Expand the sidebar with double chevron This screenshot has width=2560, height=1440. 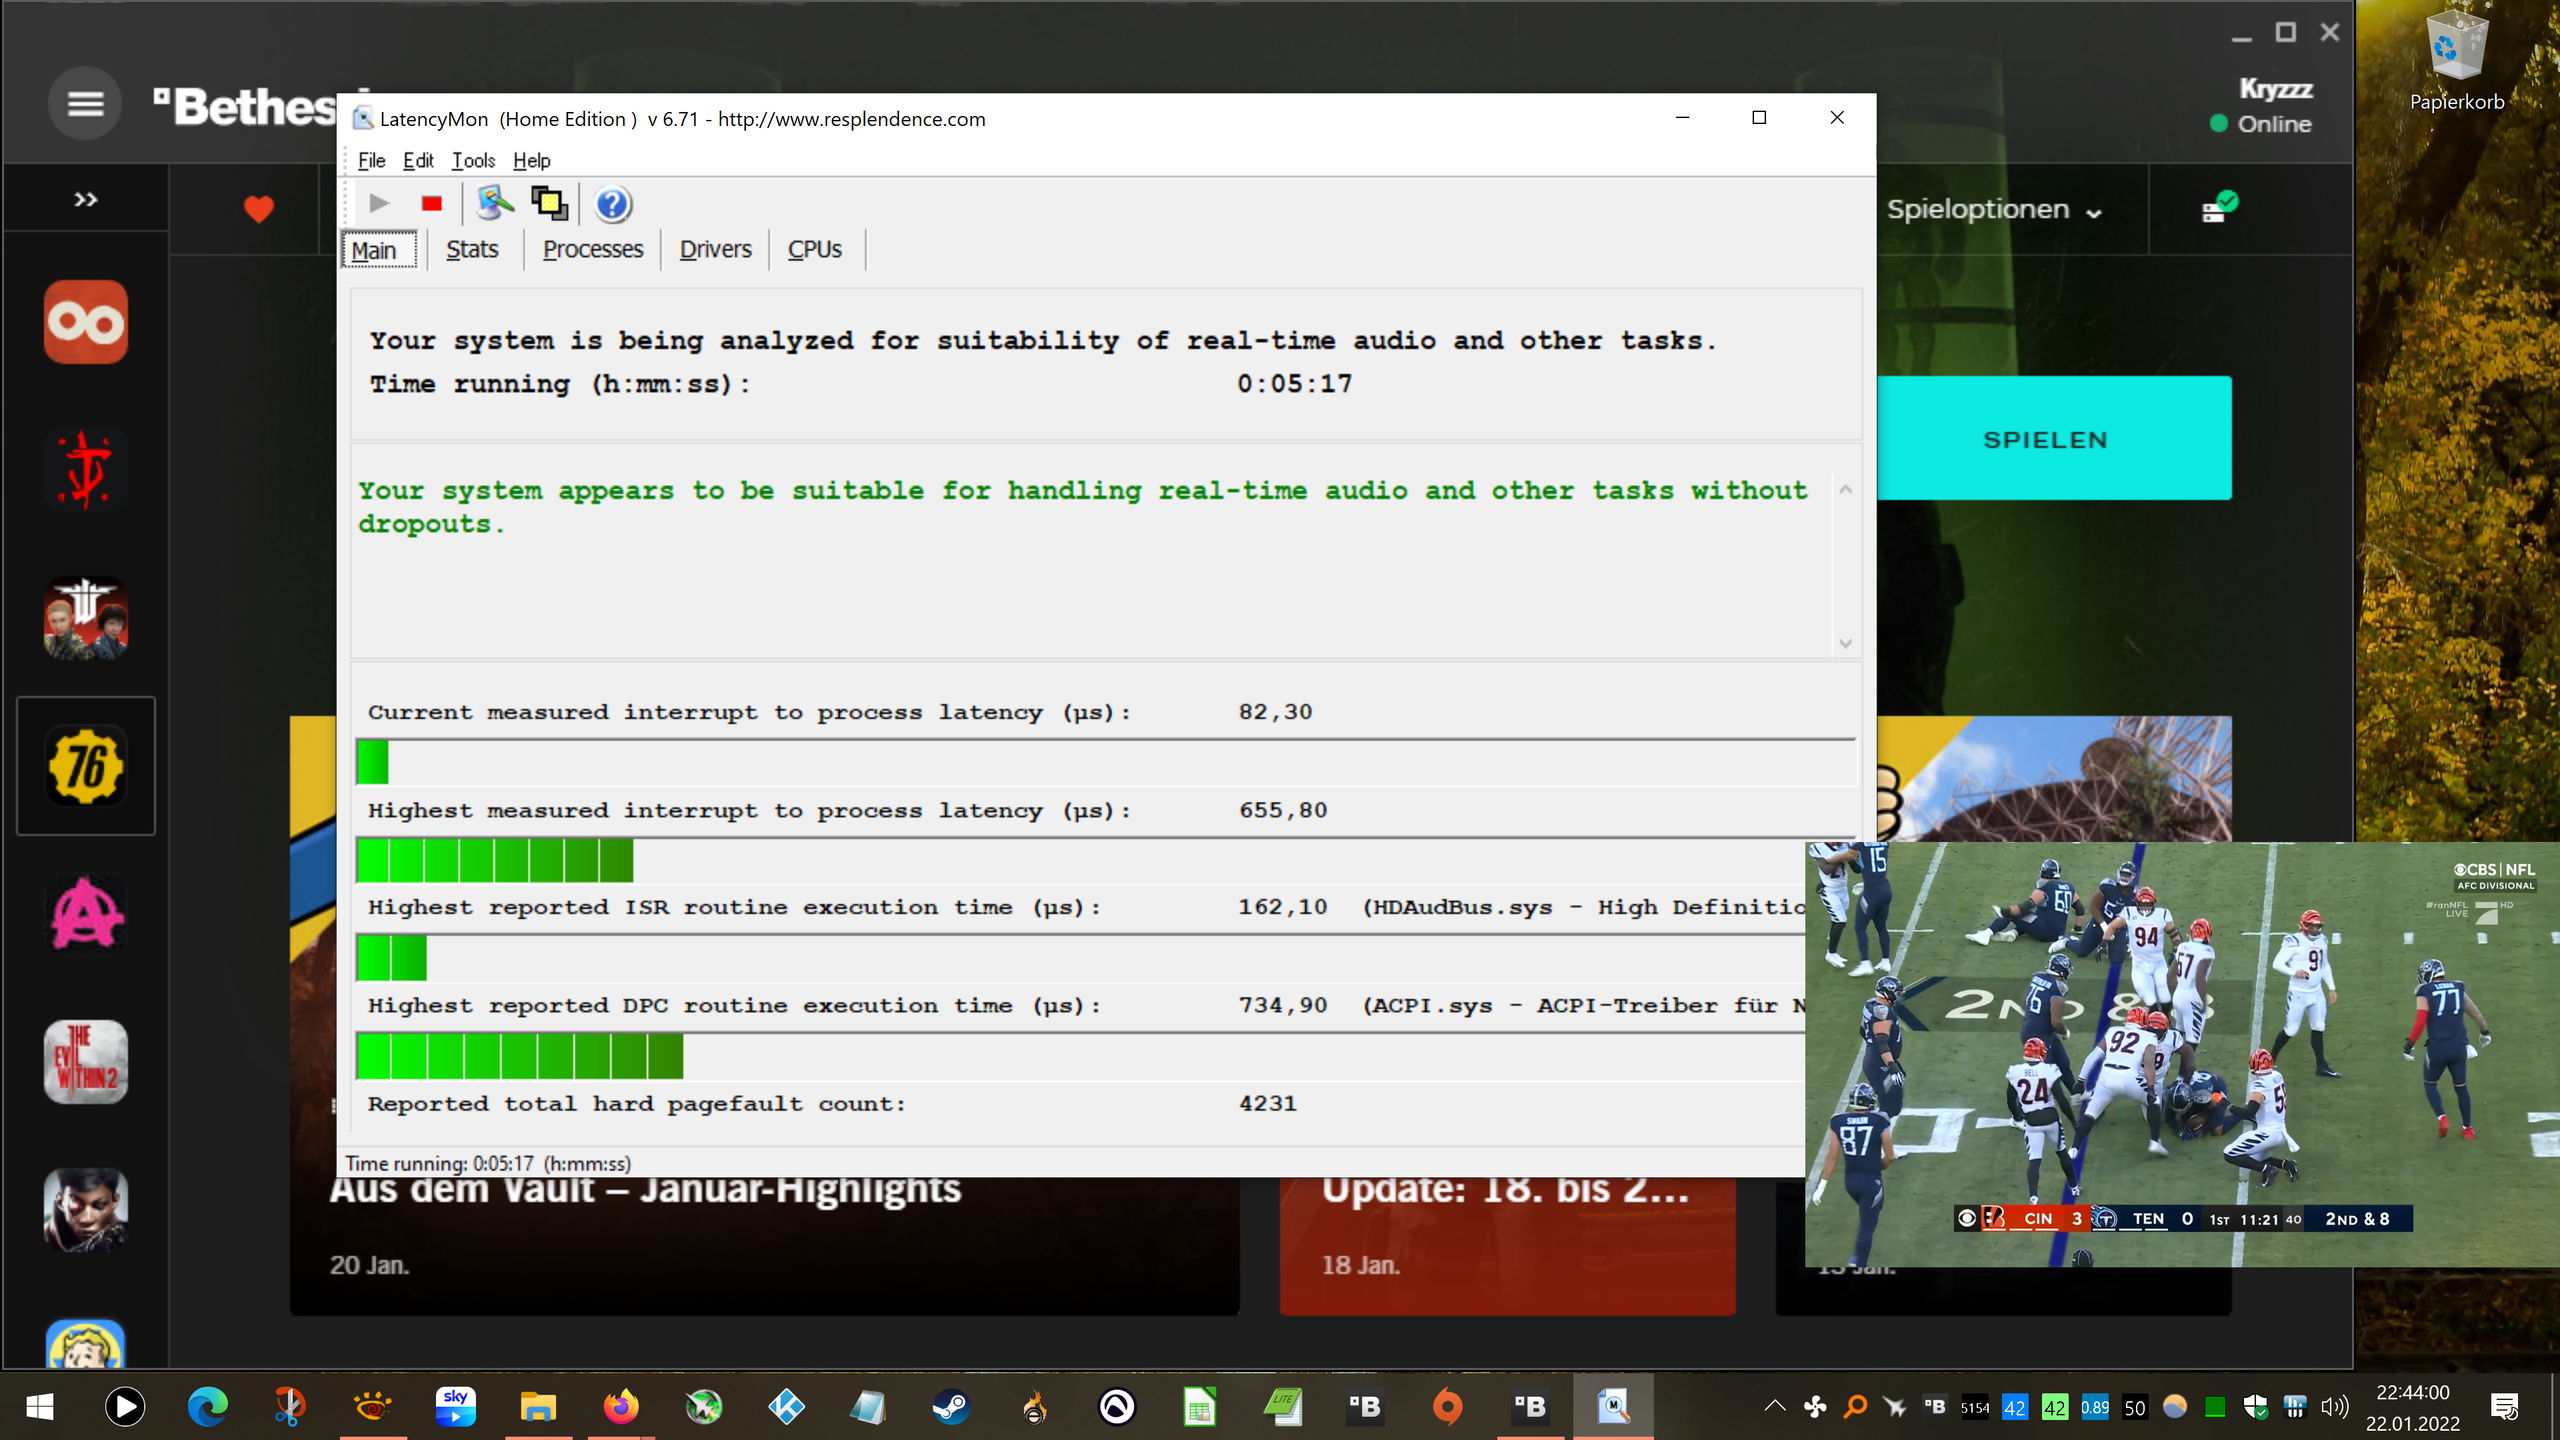click(86, 200)
